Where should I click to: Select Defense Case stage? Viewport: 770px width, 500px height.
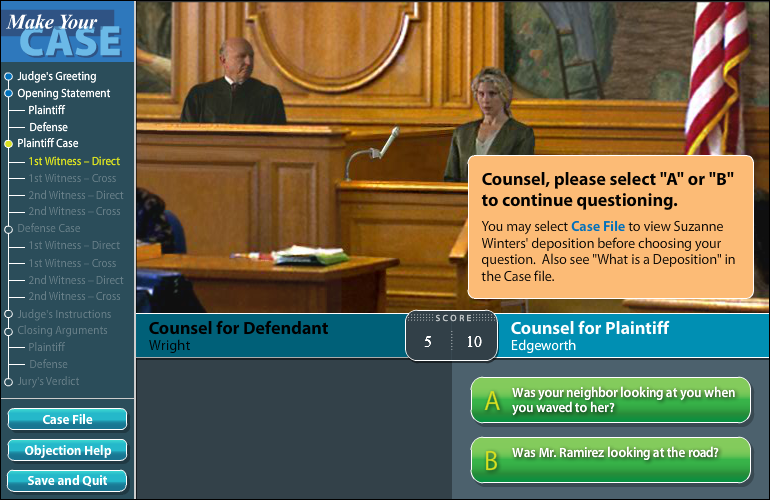[49, 228]
